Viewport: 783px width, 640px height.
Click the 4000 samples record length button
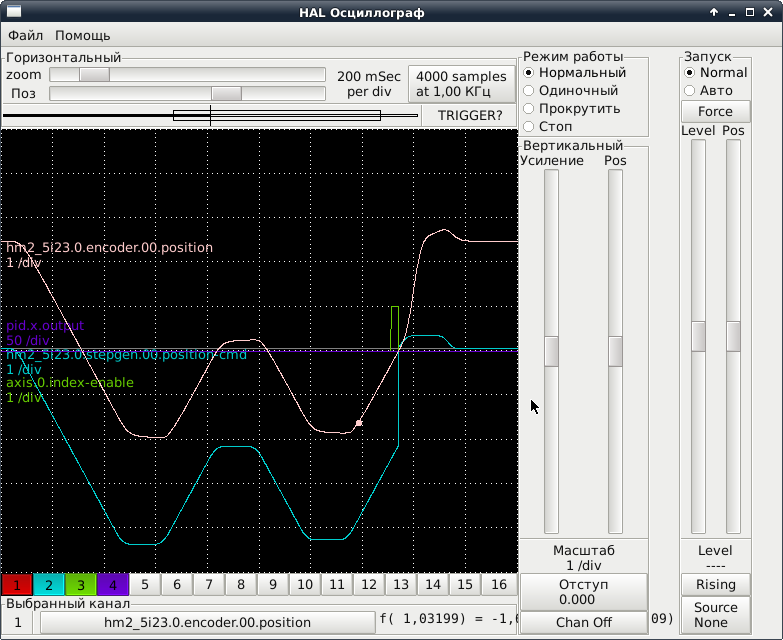pos(461,84)
